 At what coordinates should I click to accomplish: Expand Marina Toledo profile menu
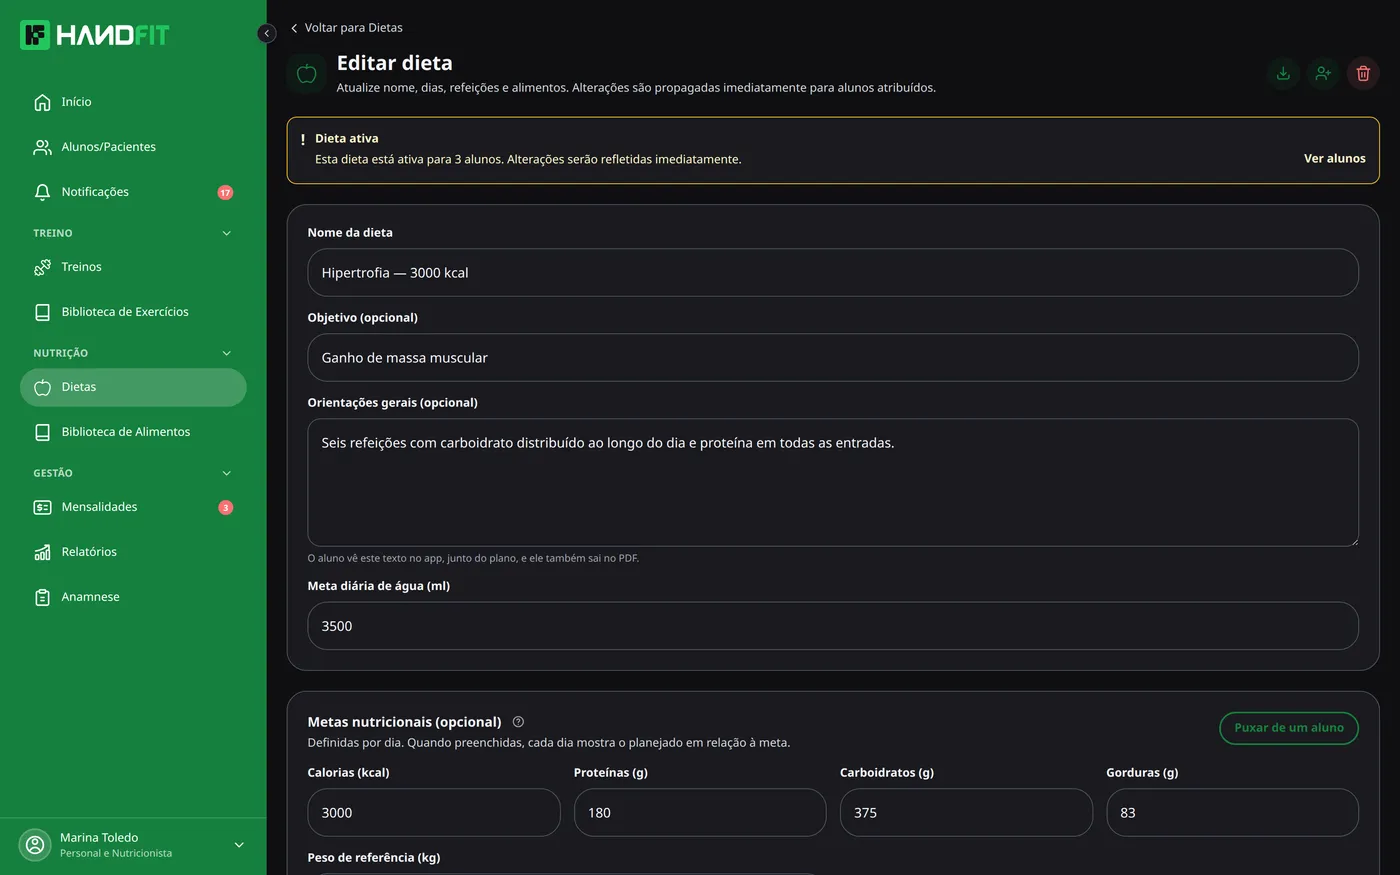(x=239, y=845)
